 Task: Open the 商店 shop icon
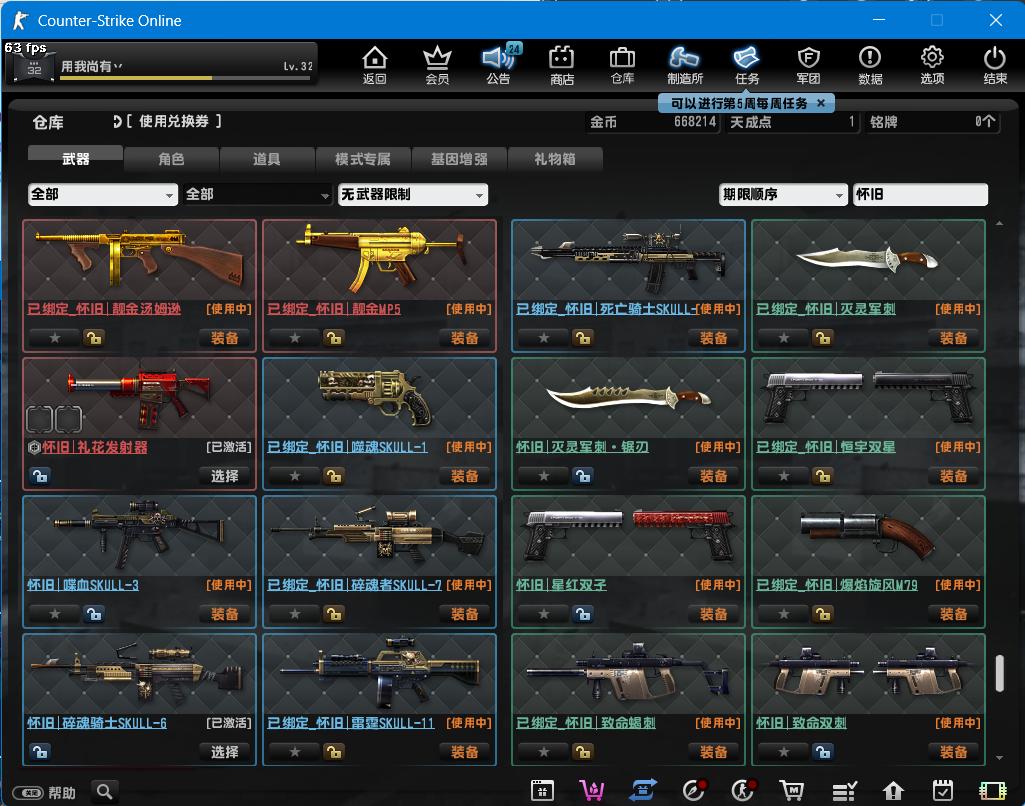[562, 65]
